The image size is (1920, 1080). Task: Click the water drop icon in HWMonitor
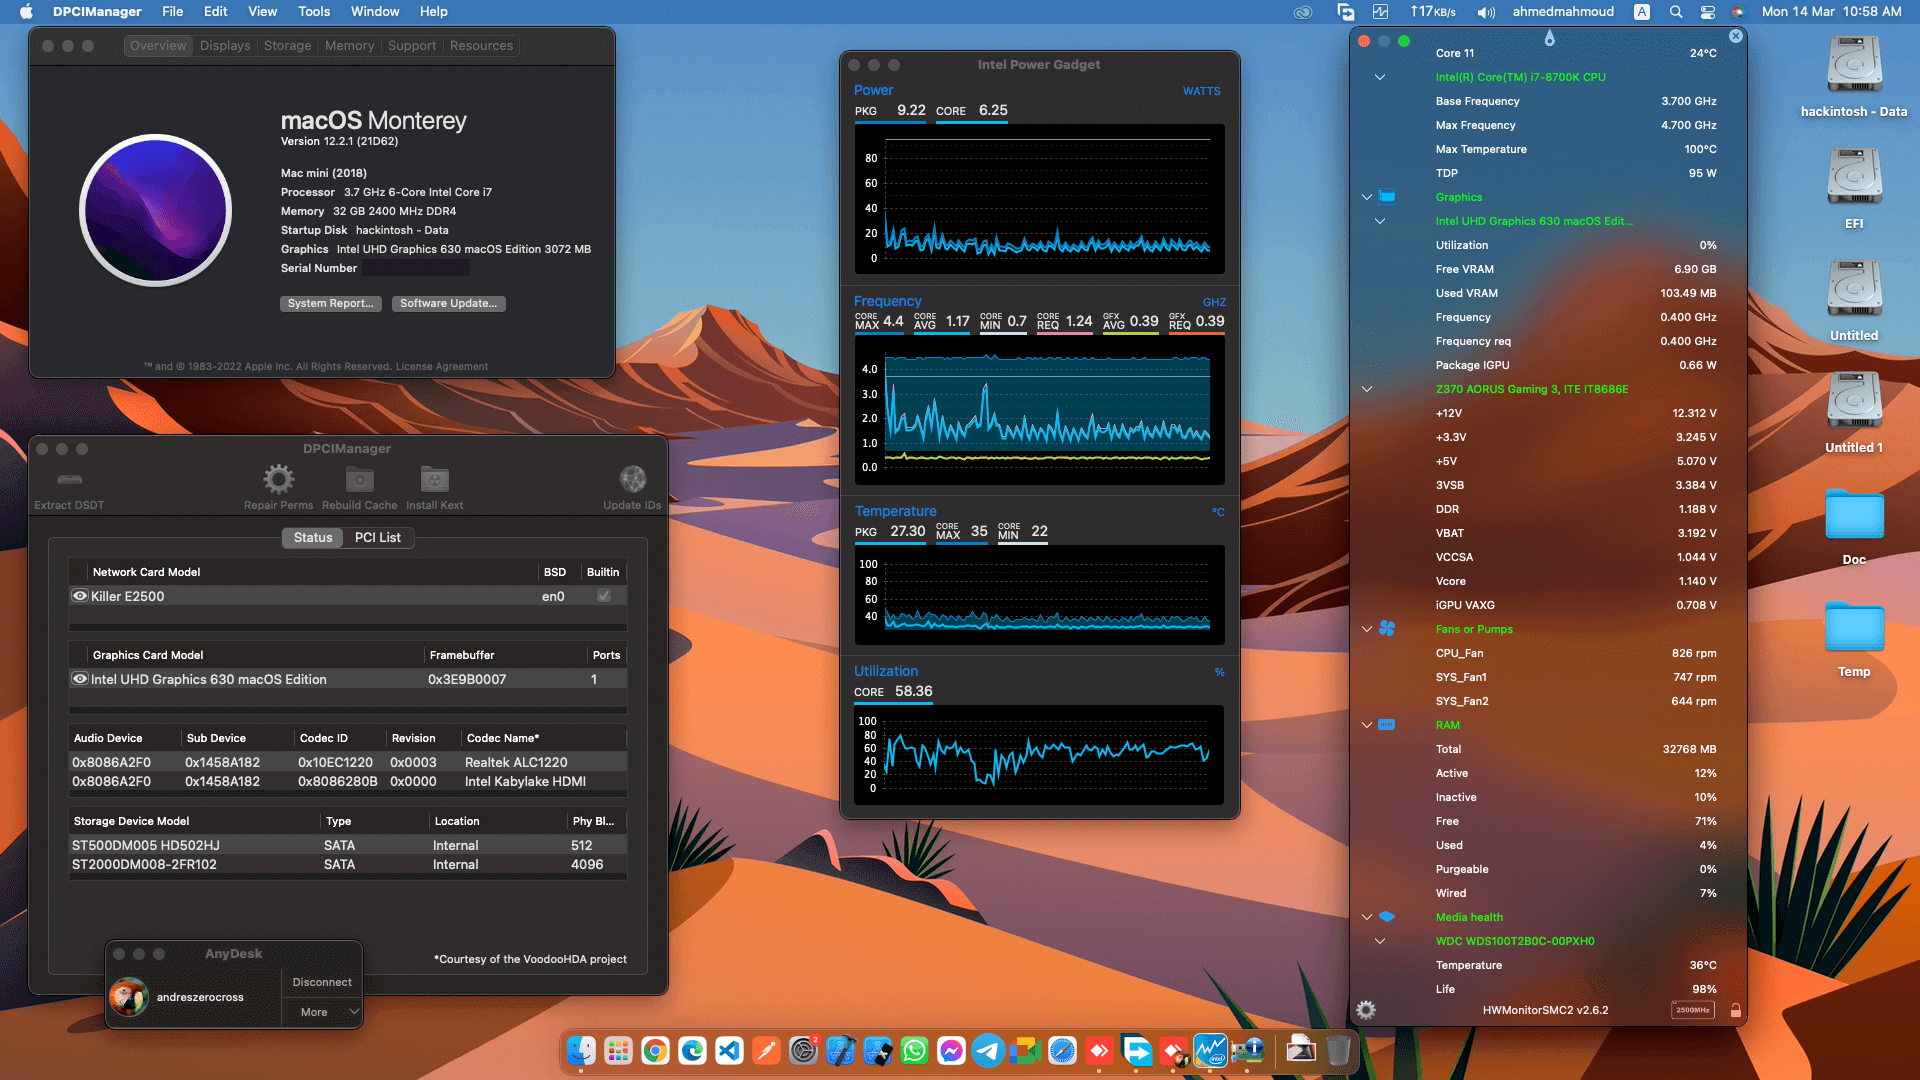tap(1550, 38)
